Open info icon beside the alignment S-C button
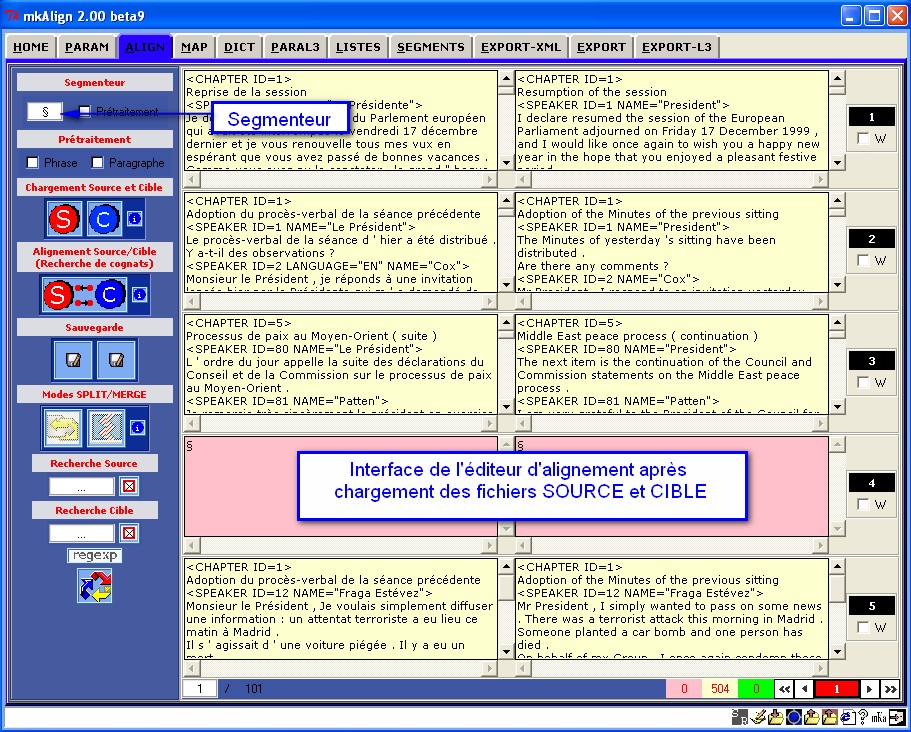The height and width of the screenshot is (732, 911). 139,295
